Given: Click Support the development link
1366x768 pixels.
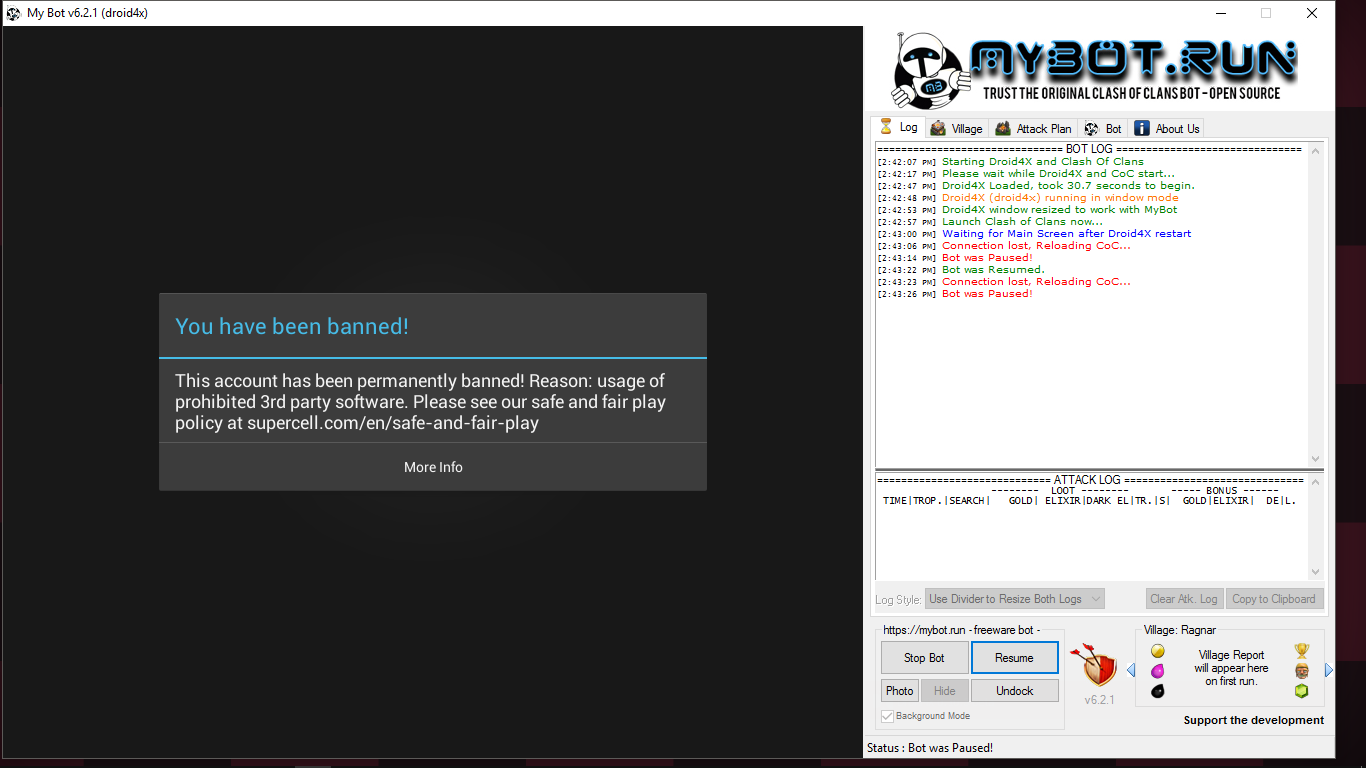Looking at the screenshot, I should tap(1253, 720).
